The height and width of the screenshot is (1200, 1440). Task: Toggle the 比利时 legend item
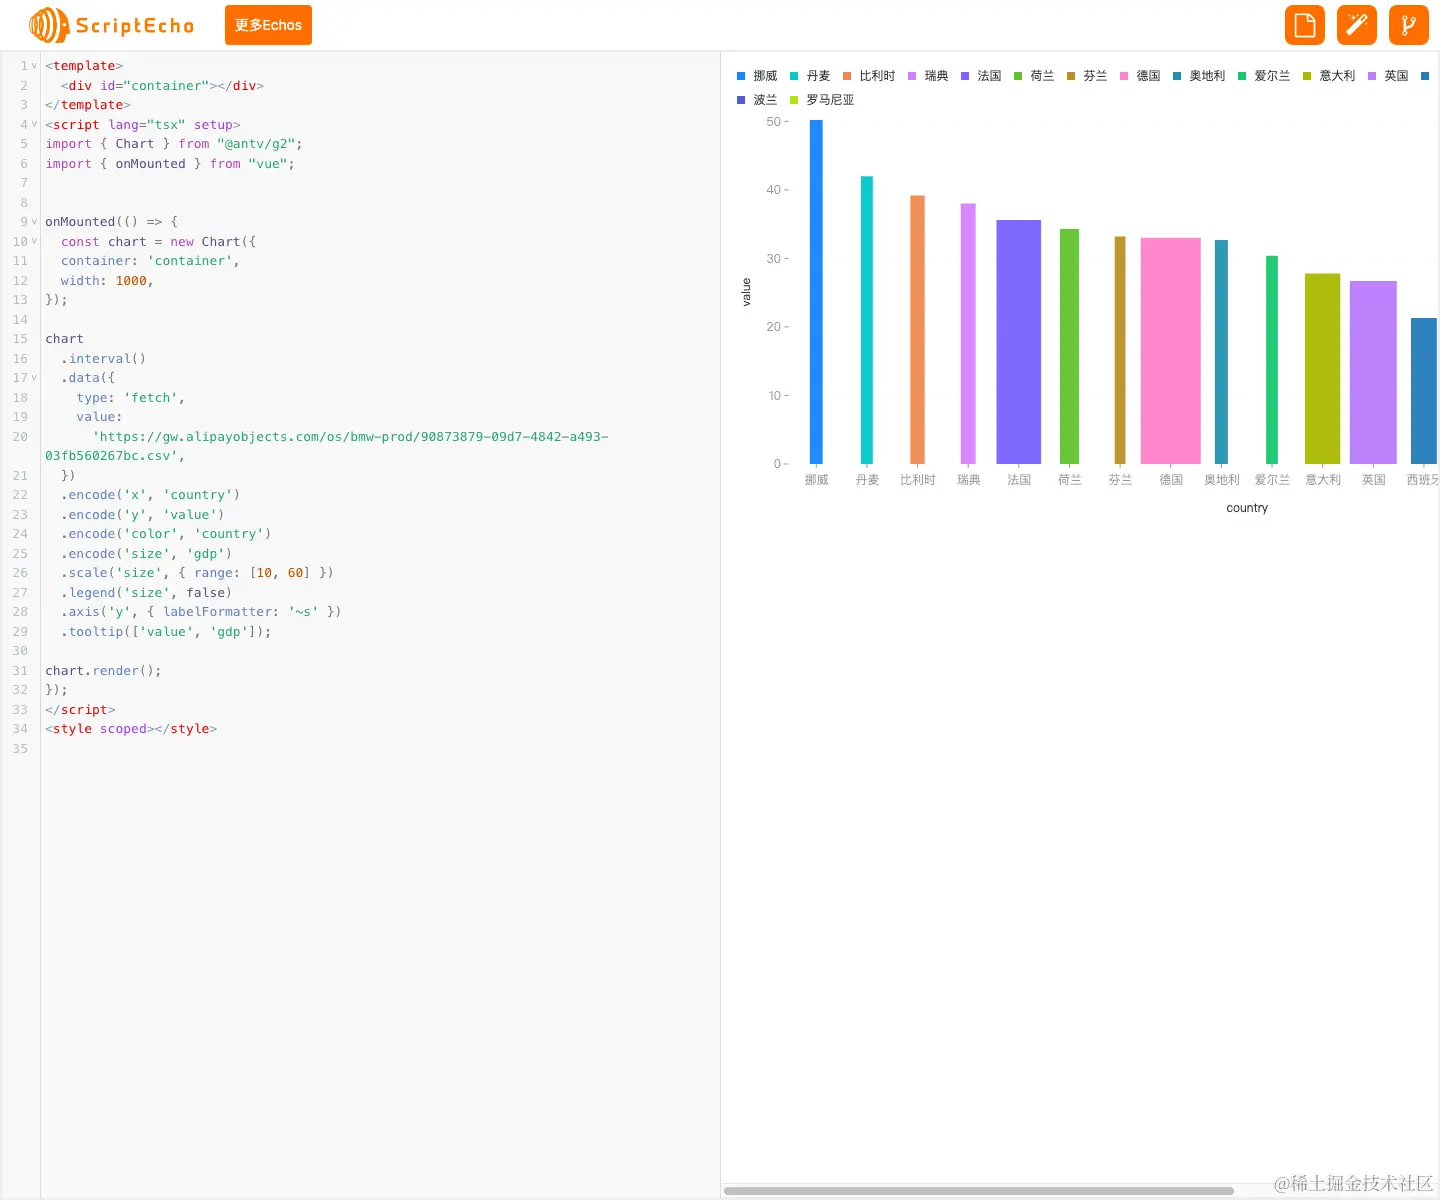[869, 76]
